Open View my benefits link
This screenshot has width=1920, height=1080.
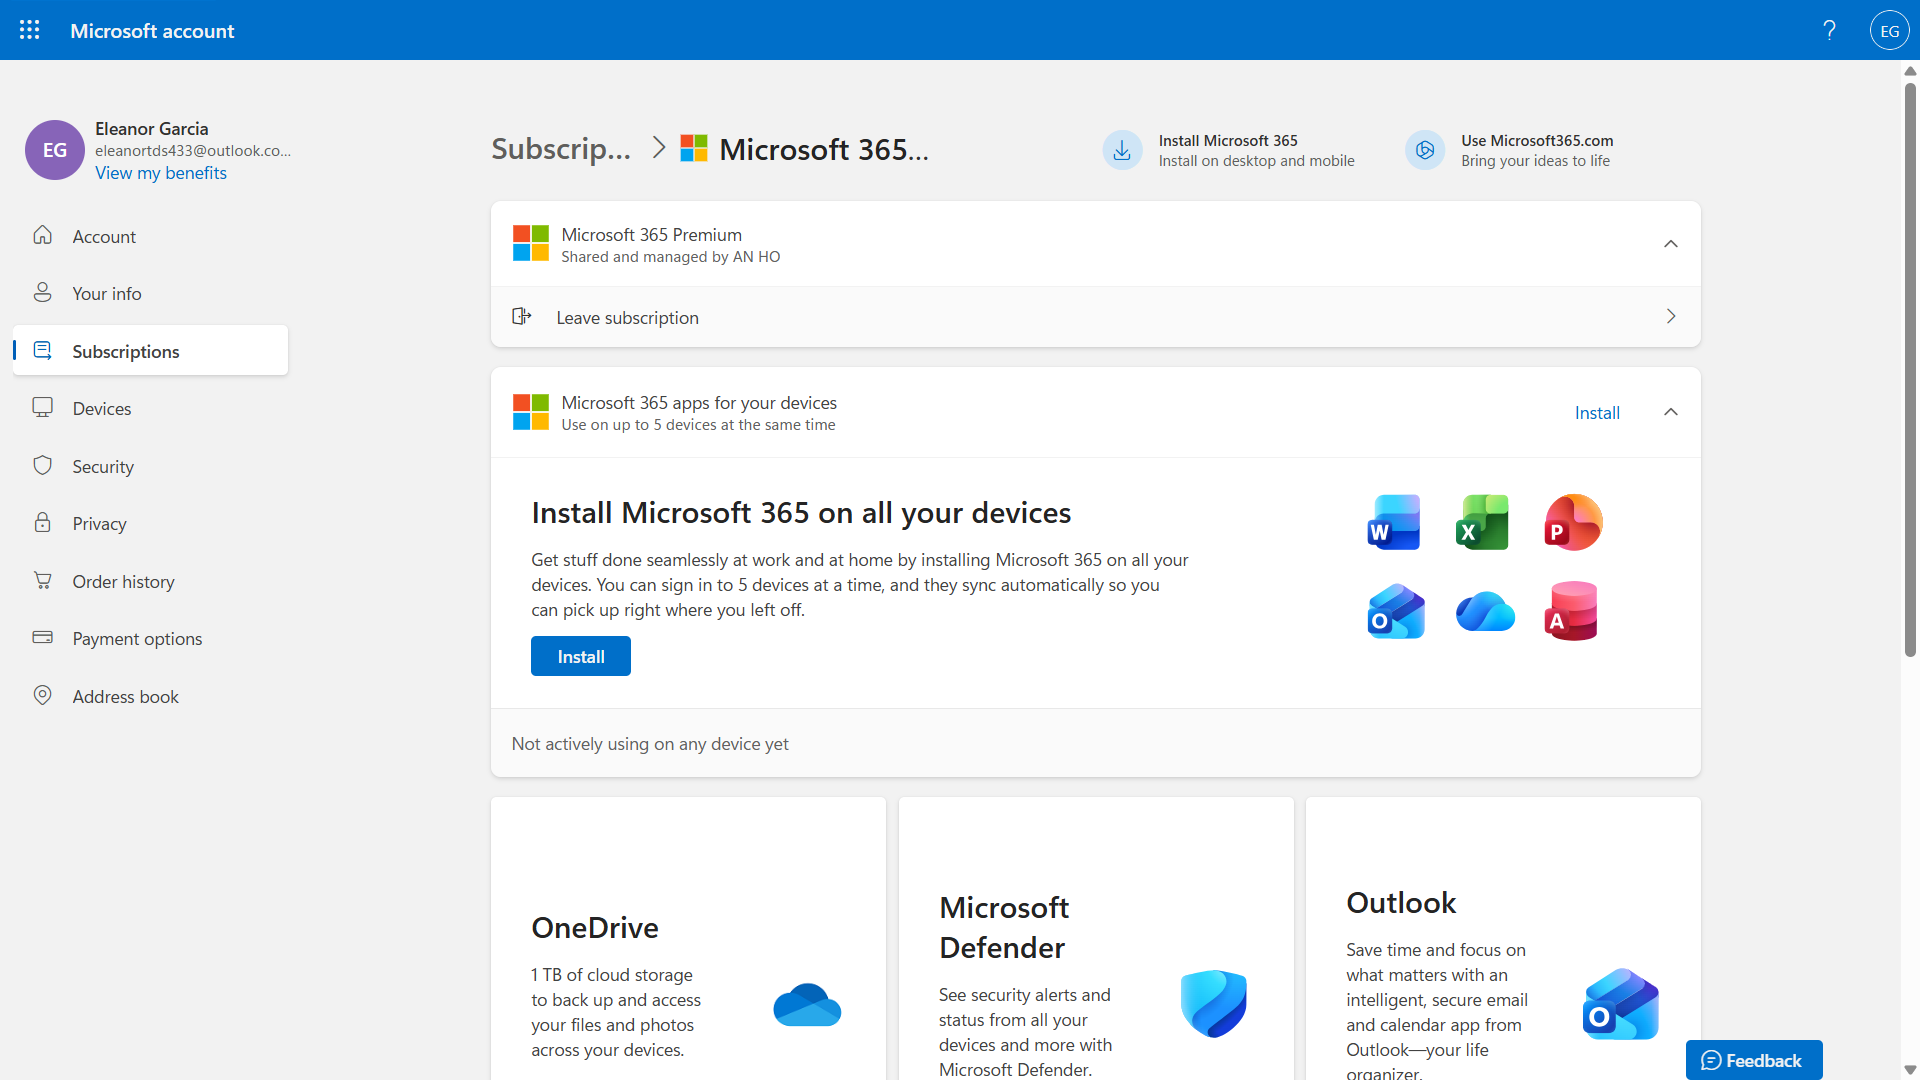coord(160,173)
